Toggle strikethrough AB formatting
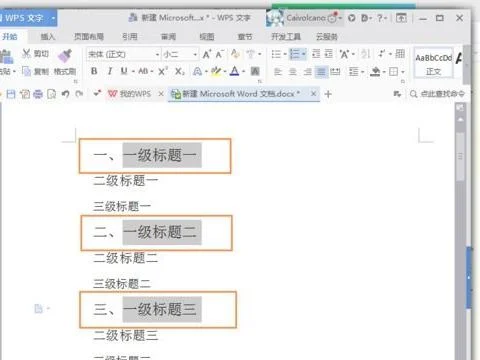480x360 pixels. [143, 71]
